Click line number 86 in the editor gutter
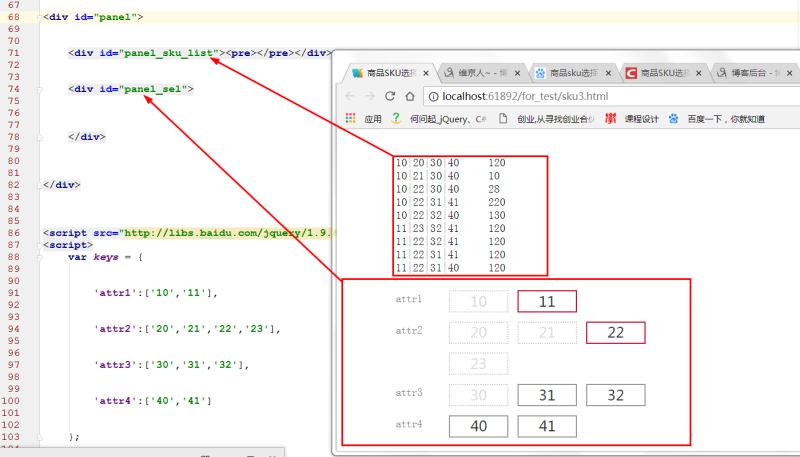The height and width of the screenshot is (457, 800). coord(14,233)
